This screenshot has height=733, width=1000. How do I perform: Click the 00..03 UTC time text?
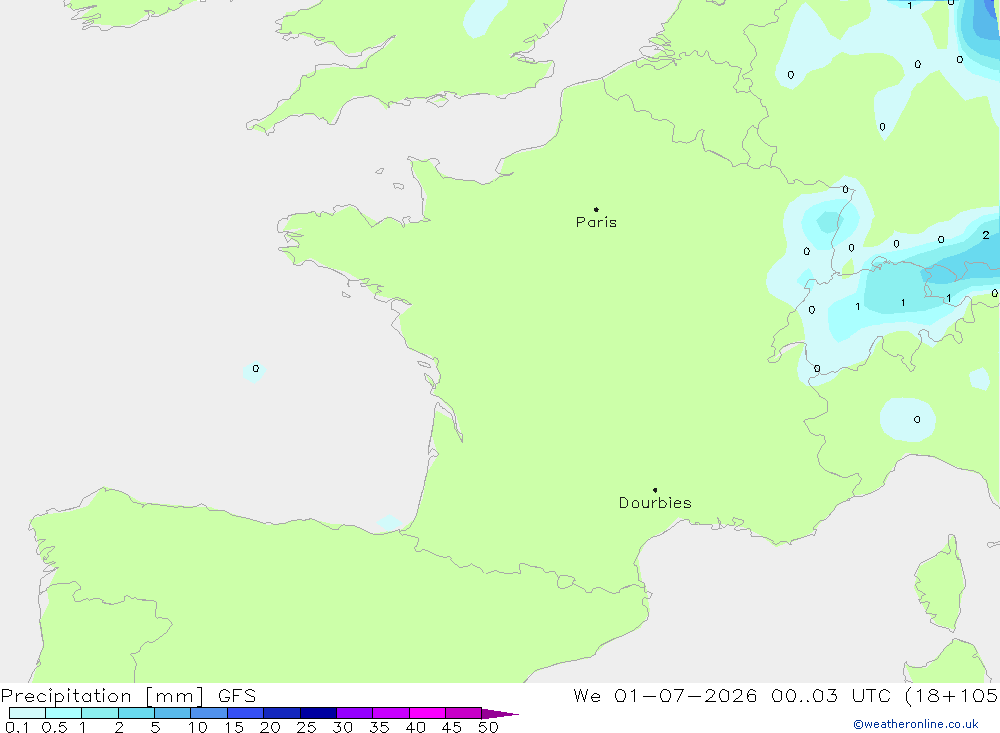(830, 695)
